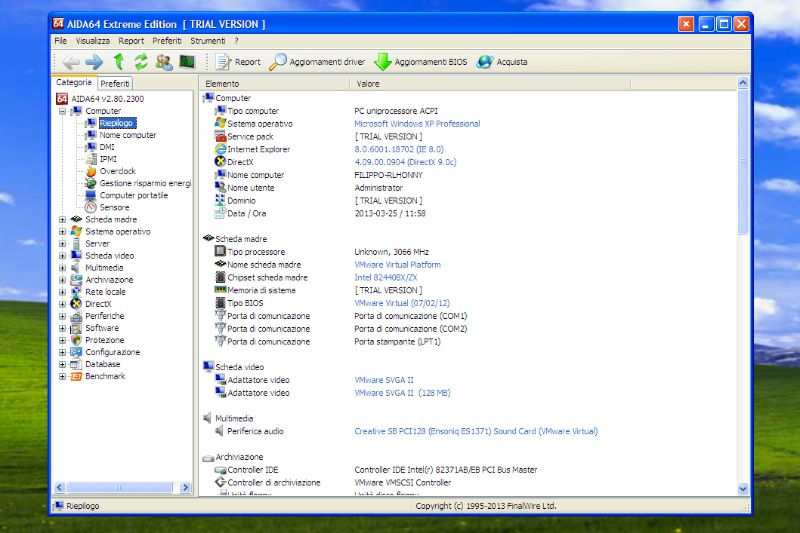Open the users icon in toolbar
800x533 pixels.
tap(164, 62)
